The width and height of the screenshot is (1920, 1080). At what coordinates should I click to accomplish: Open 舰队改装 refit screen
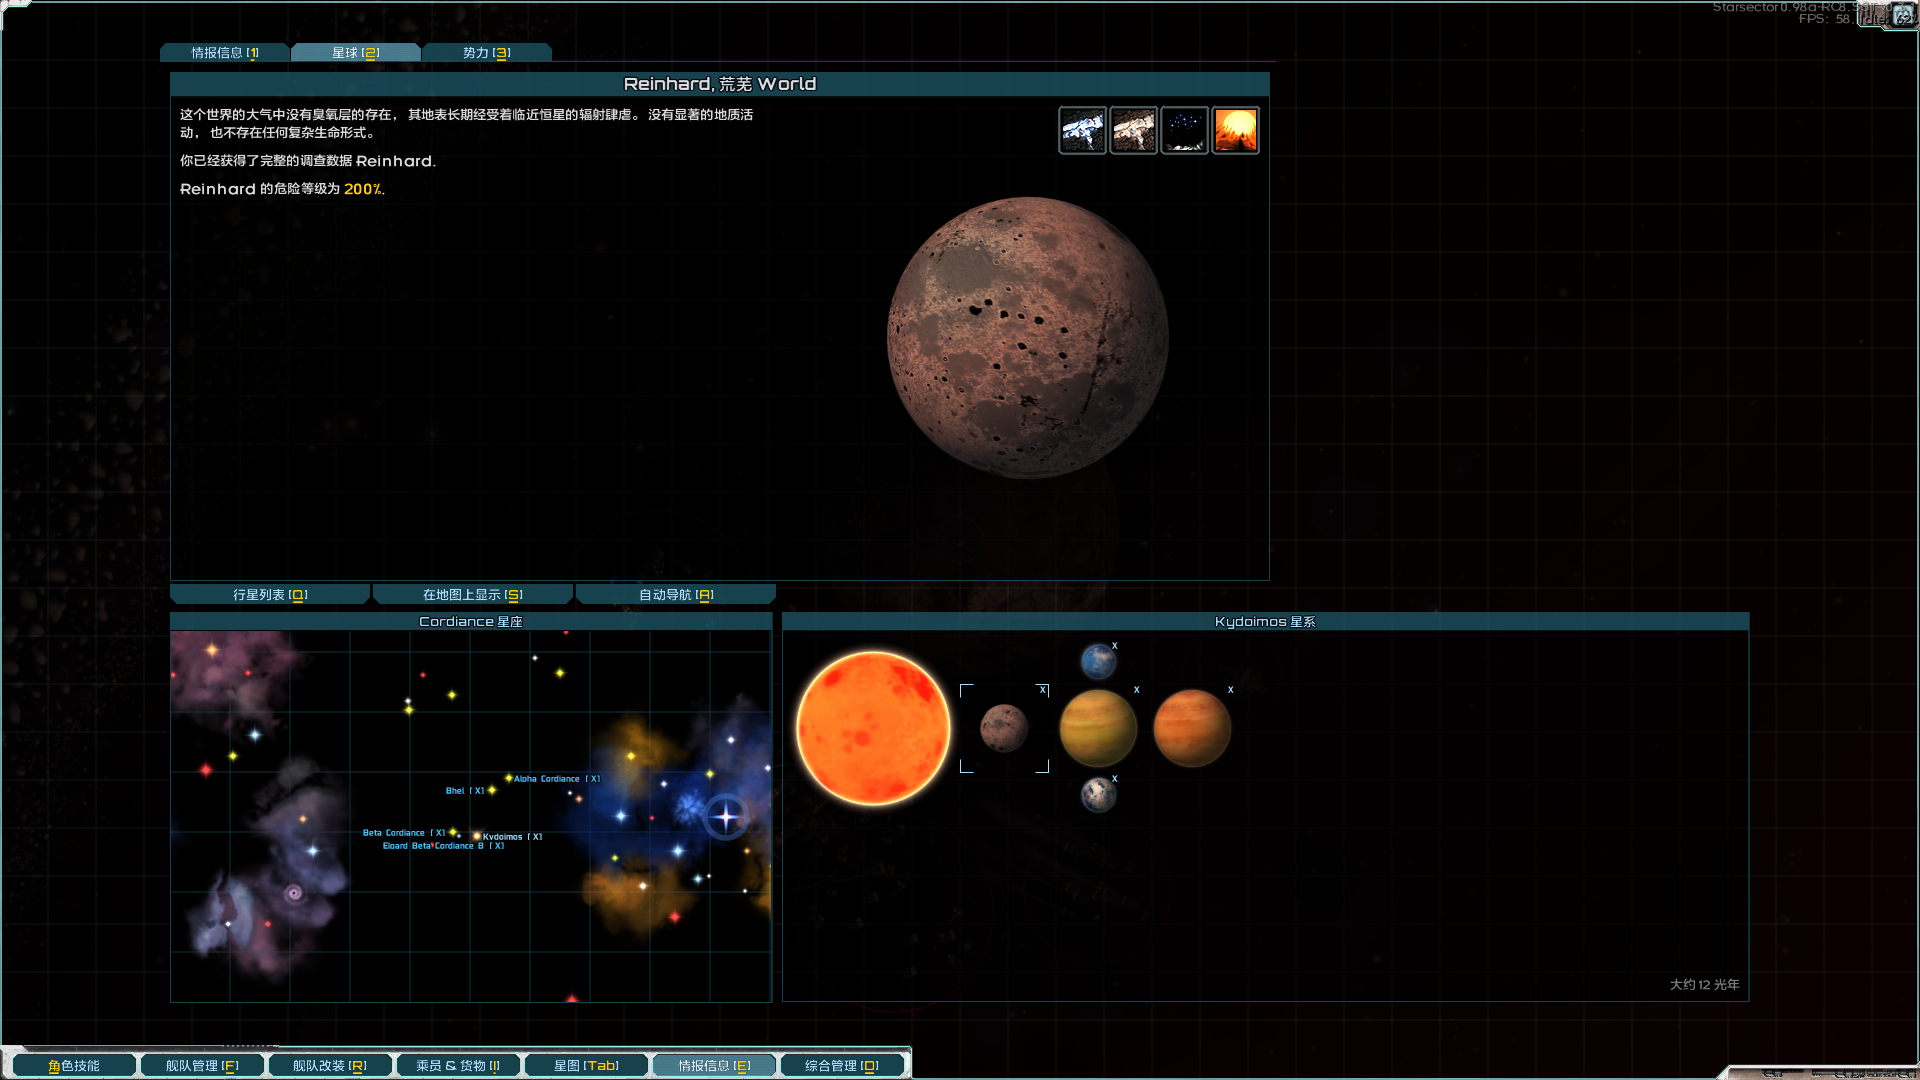(329, 1066)
